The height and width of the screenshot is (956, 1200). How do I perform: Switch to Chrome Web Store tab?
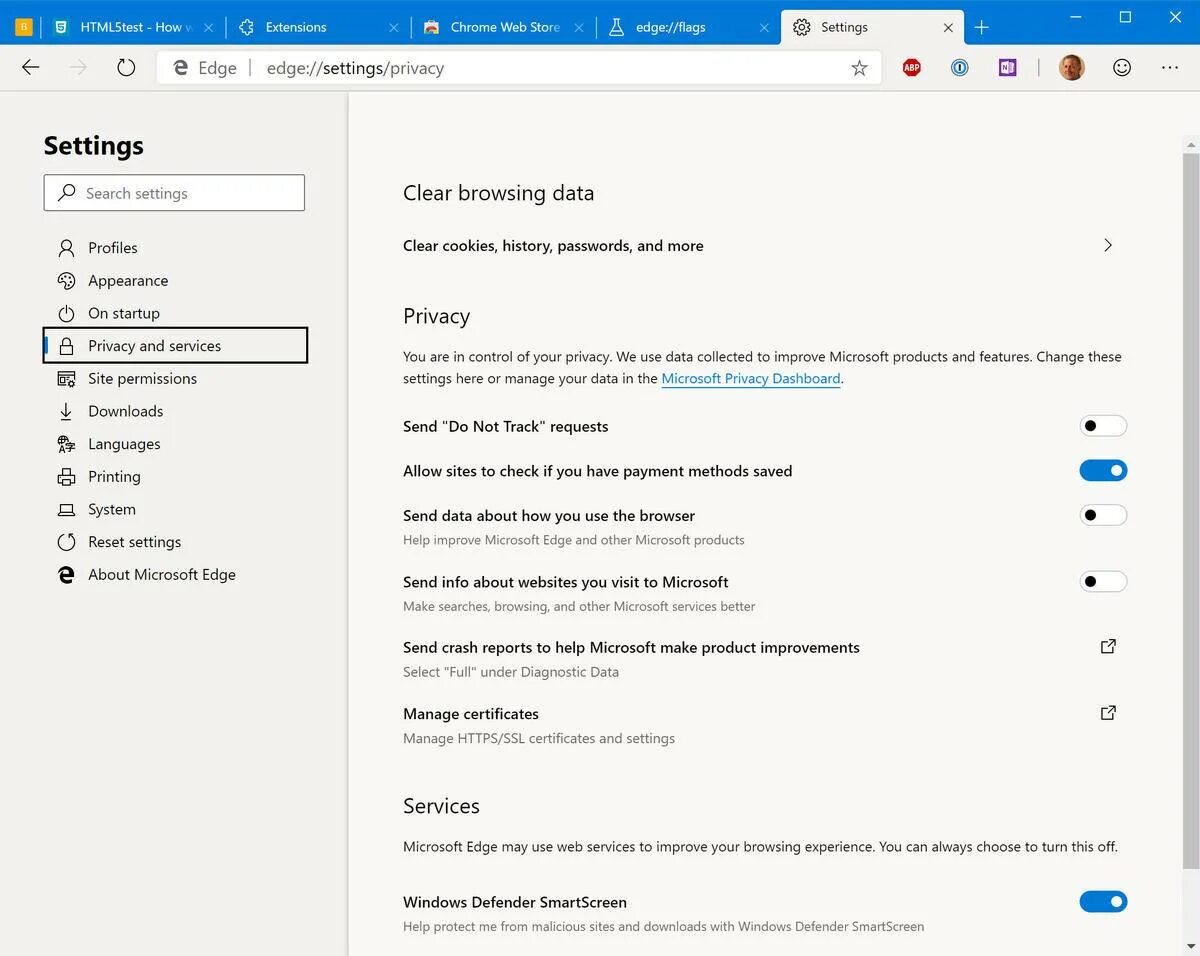(503, 27)
